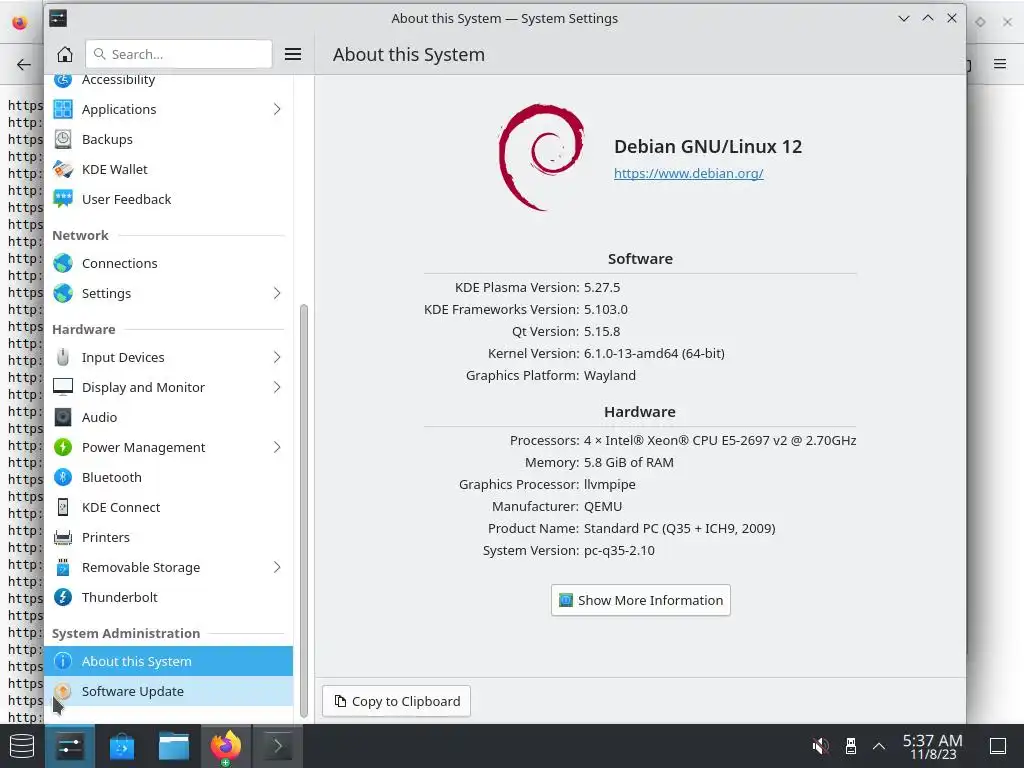Open Removable Storage icon
This screenshot has width=1024, height=768.
(x=63, y=568)
